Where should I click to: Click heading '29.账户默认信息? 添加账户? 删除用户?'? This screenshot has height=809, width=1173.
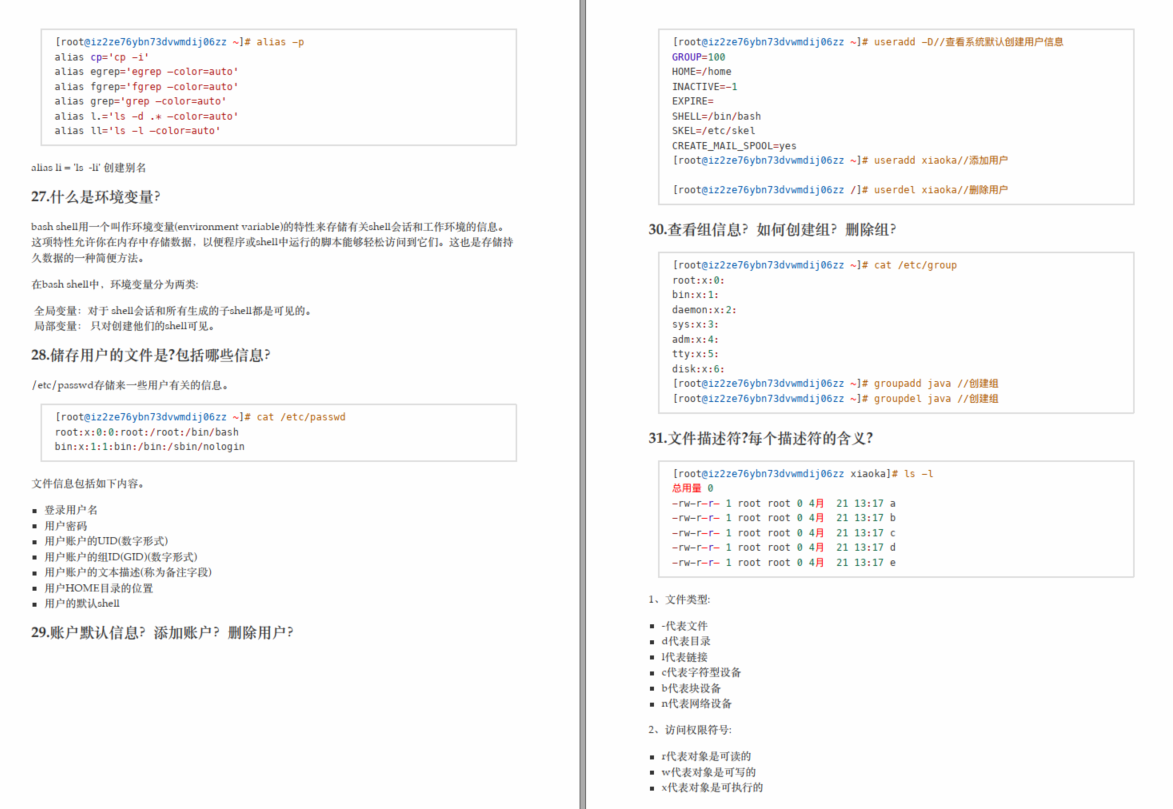[x=162, y=632]
